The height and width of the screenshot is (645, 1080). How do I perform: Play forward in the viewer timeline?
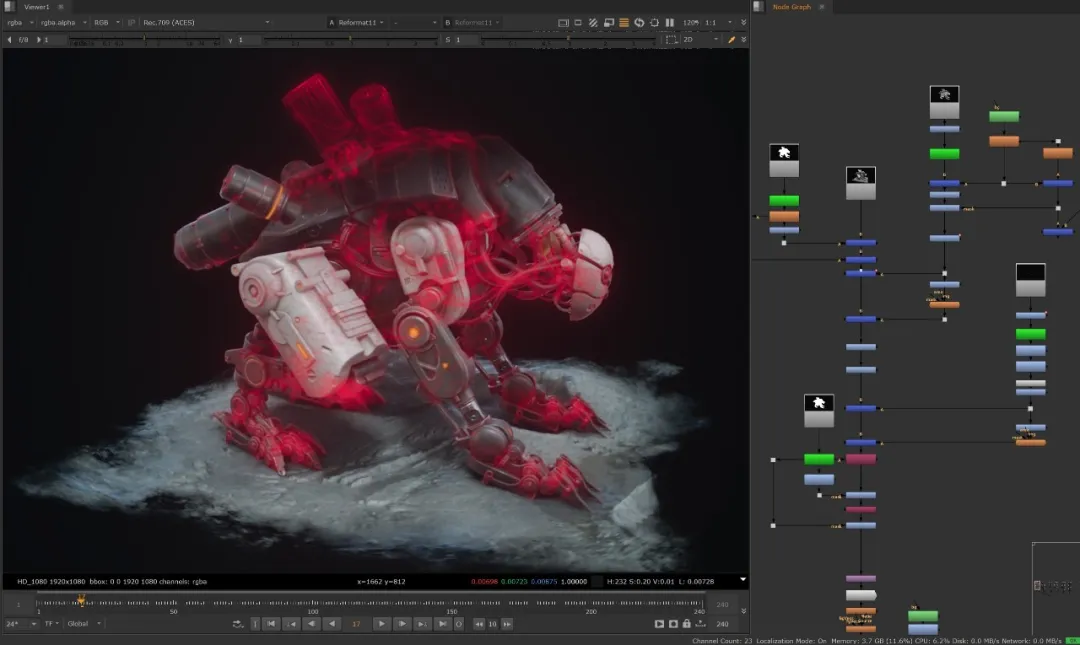[381, 624]
